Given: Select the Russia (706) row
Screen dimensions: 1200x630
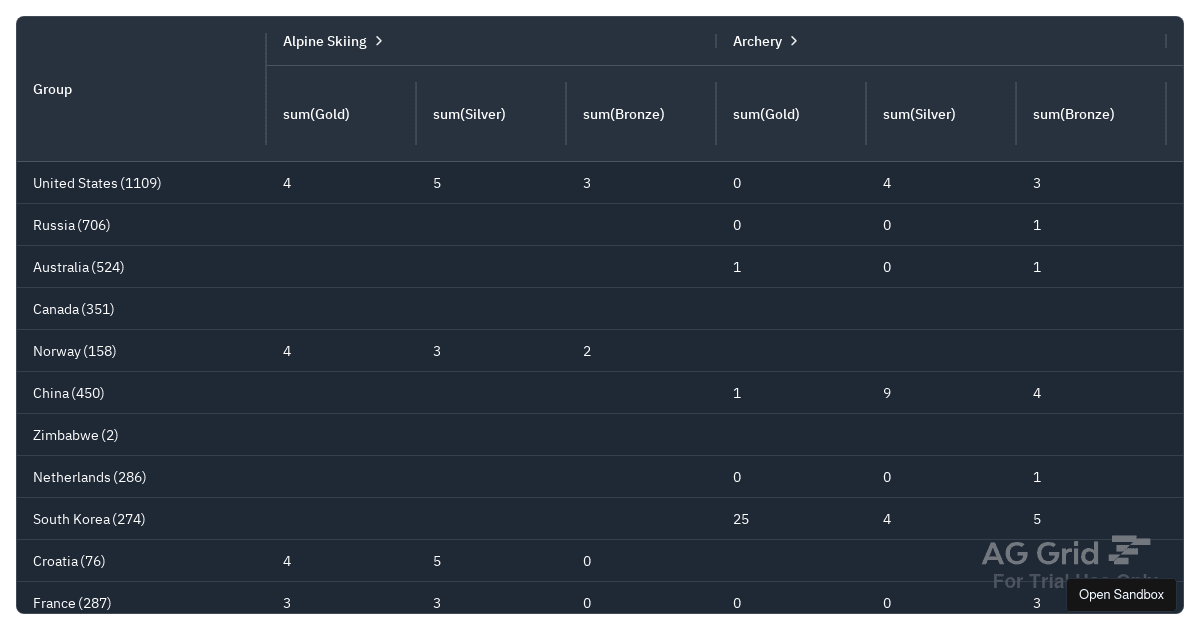Looking at the screenshot, I should pos(600,225).
